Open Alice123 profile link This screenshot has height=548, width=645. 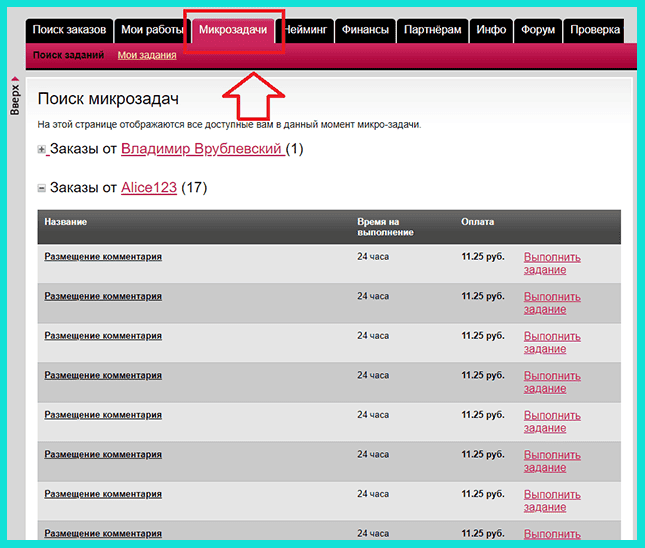coord(149,188)
